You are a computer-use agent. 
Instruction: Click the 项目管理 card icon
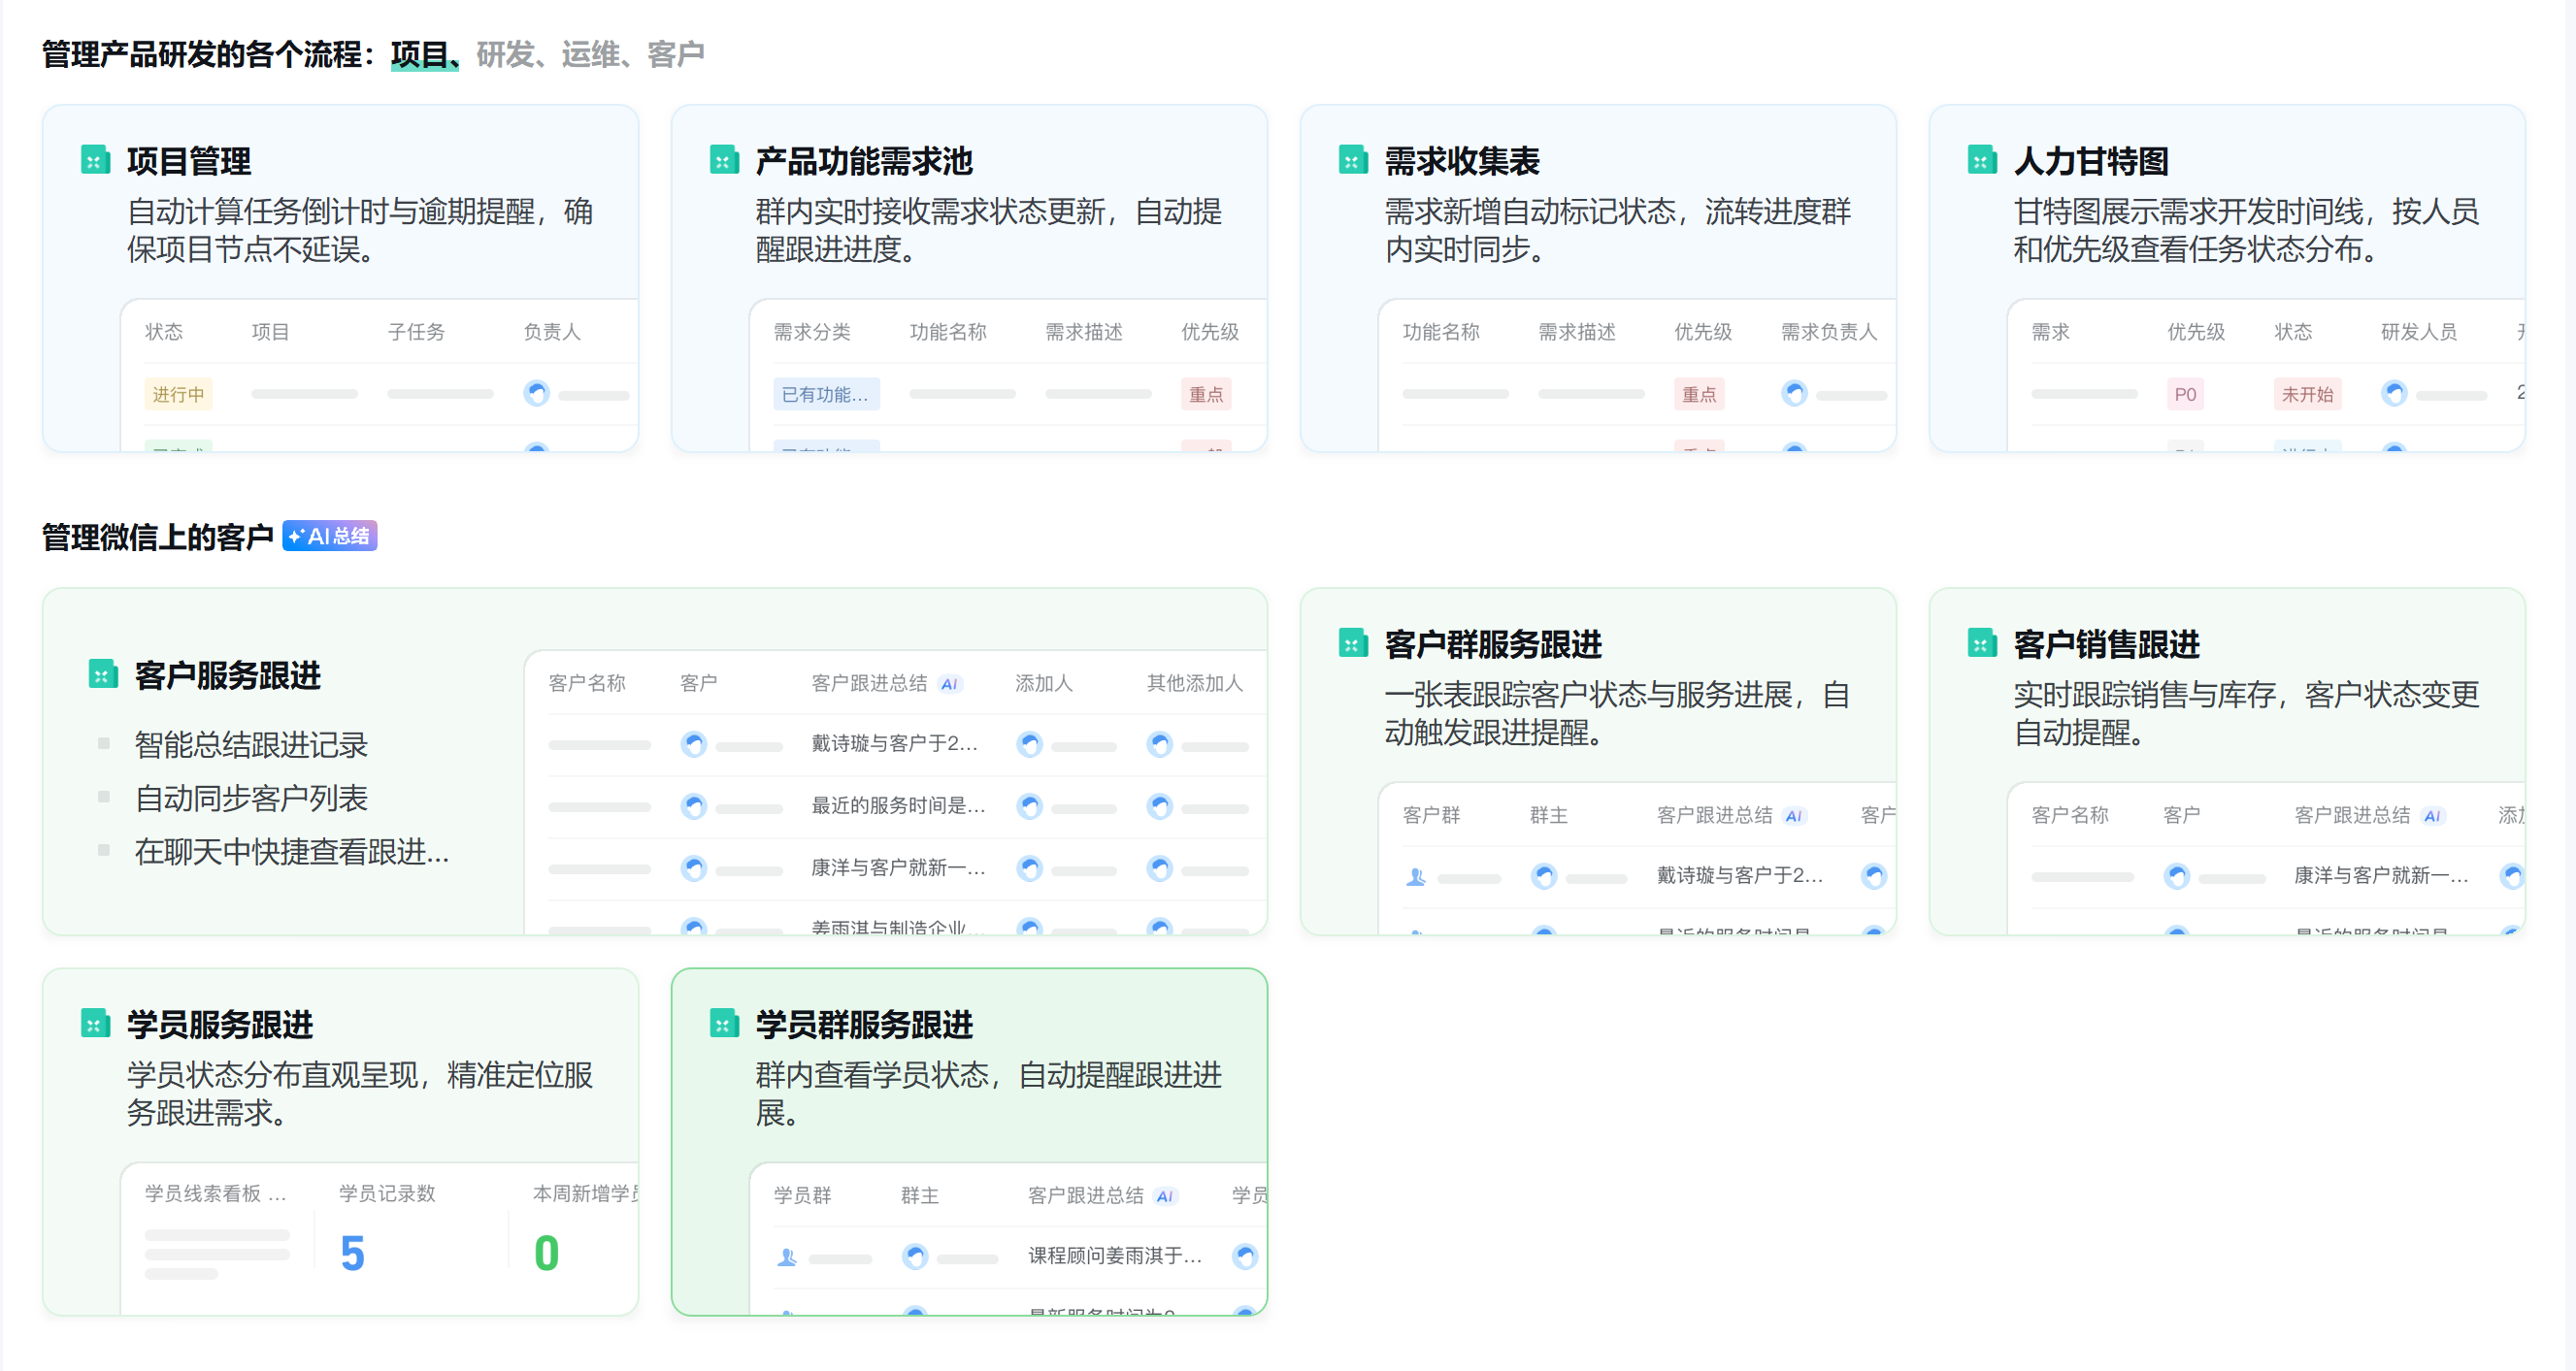pos(95,160)
